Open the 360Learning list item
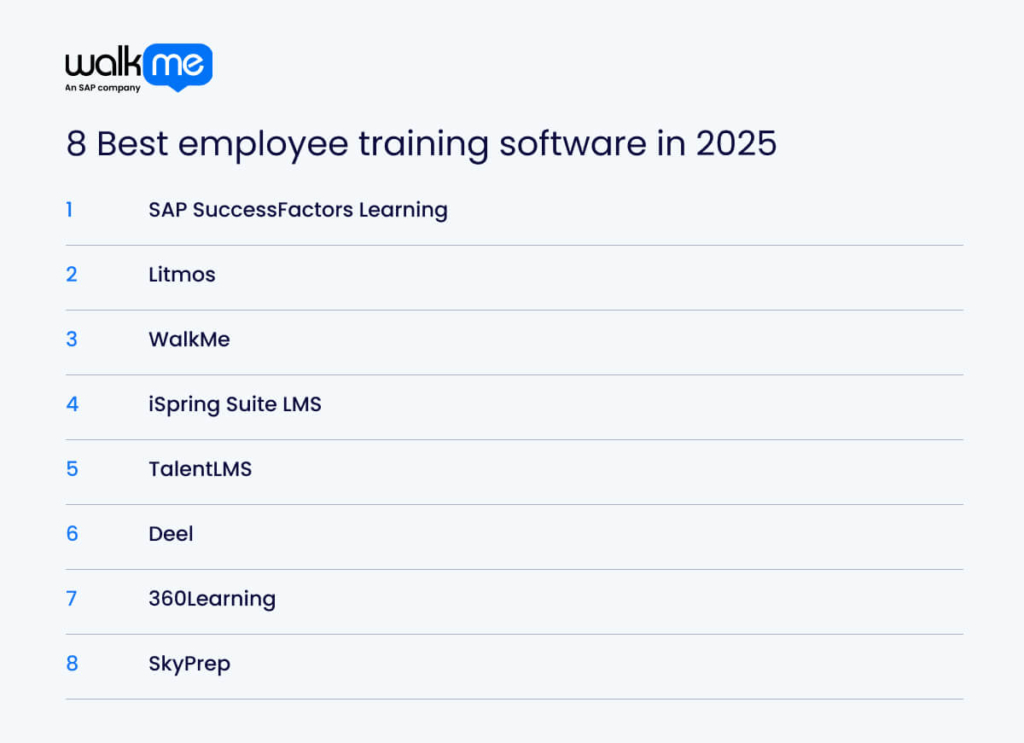The height and width of the screenshot is (743, 1024). [x=211, y=599]
